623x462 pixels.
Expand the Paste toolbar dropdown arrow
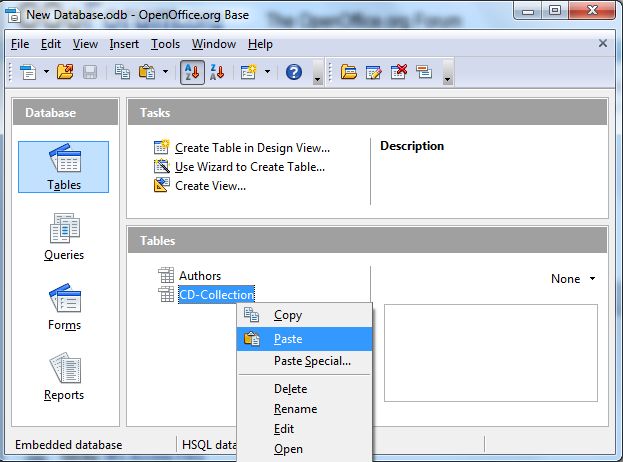(164, 72)
